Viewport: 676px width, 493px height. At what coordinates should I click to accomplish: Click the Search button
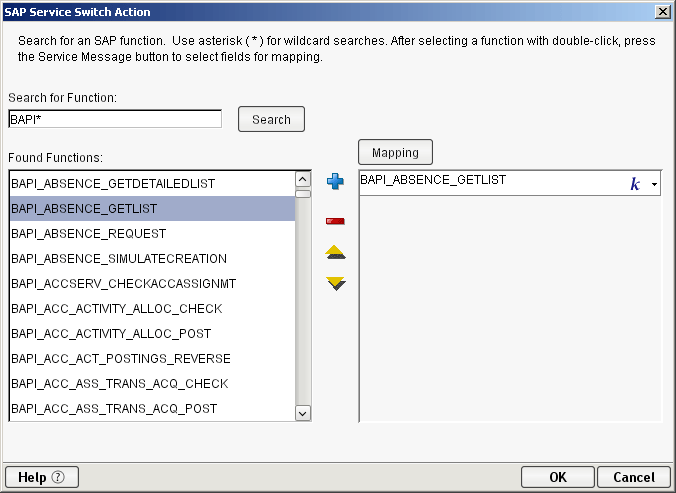(271, 119)
